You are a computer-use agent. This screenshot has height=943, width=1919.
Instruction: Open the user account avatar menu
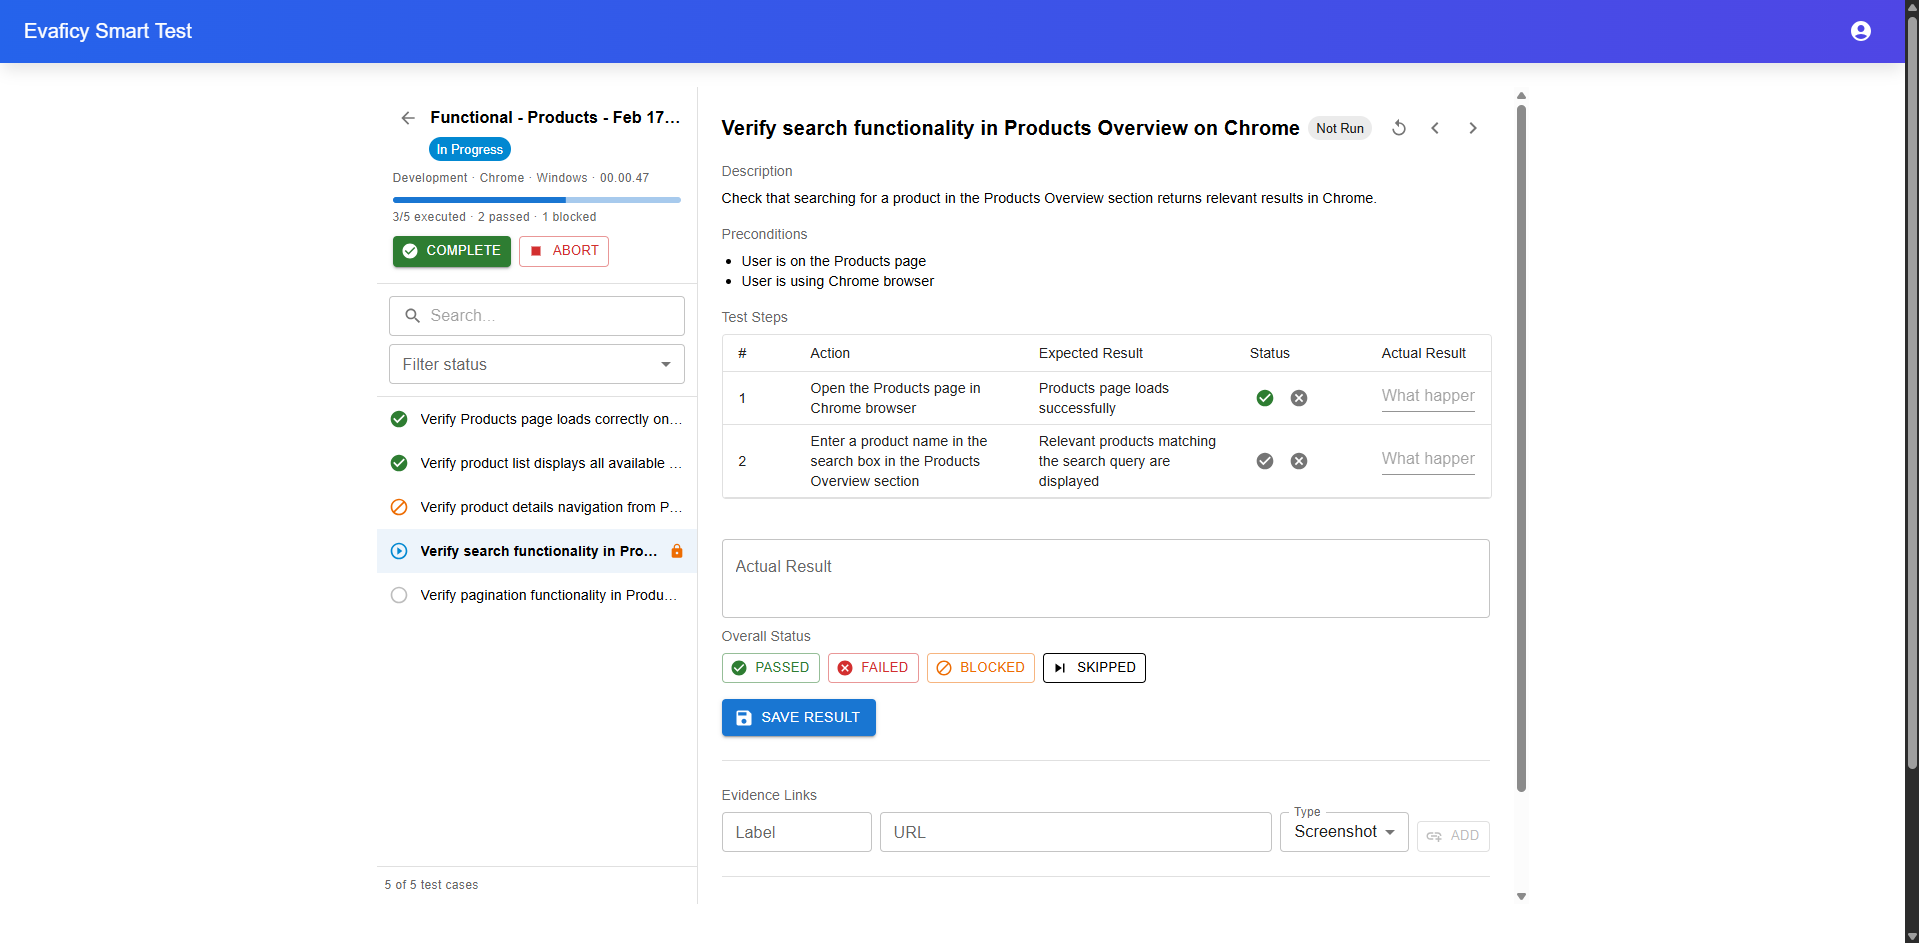1860,31
